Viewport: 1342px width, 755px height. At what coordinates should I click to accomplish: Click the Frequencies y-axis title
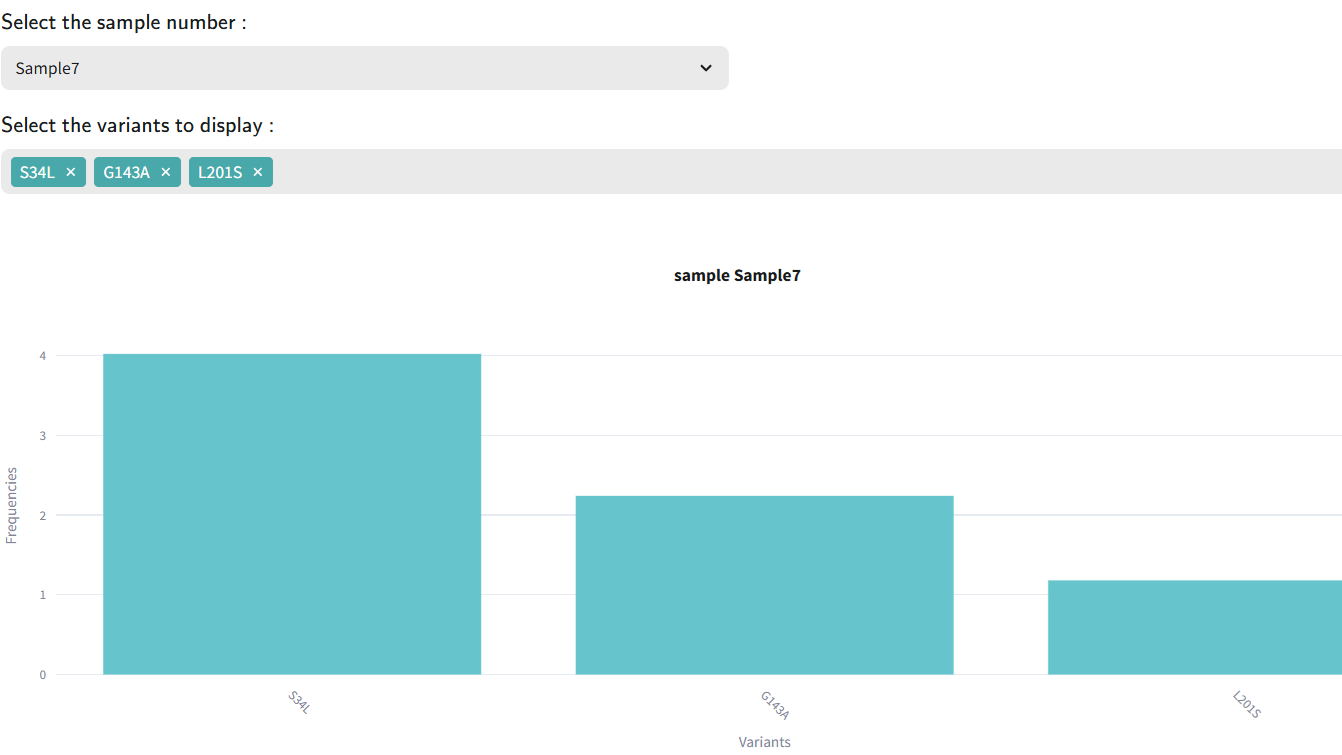tap(12, 505)
